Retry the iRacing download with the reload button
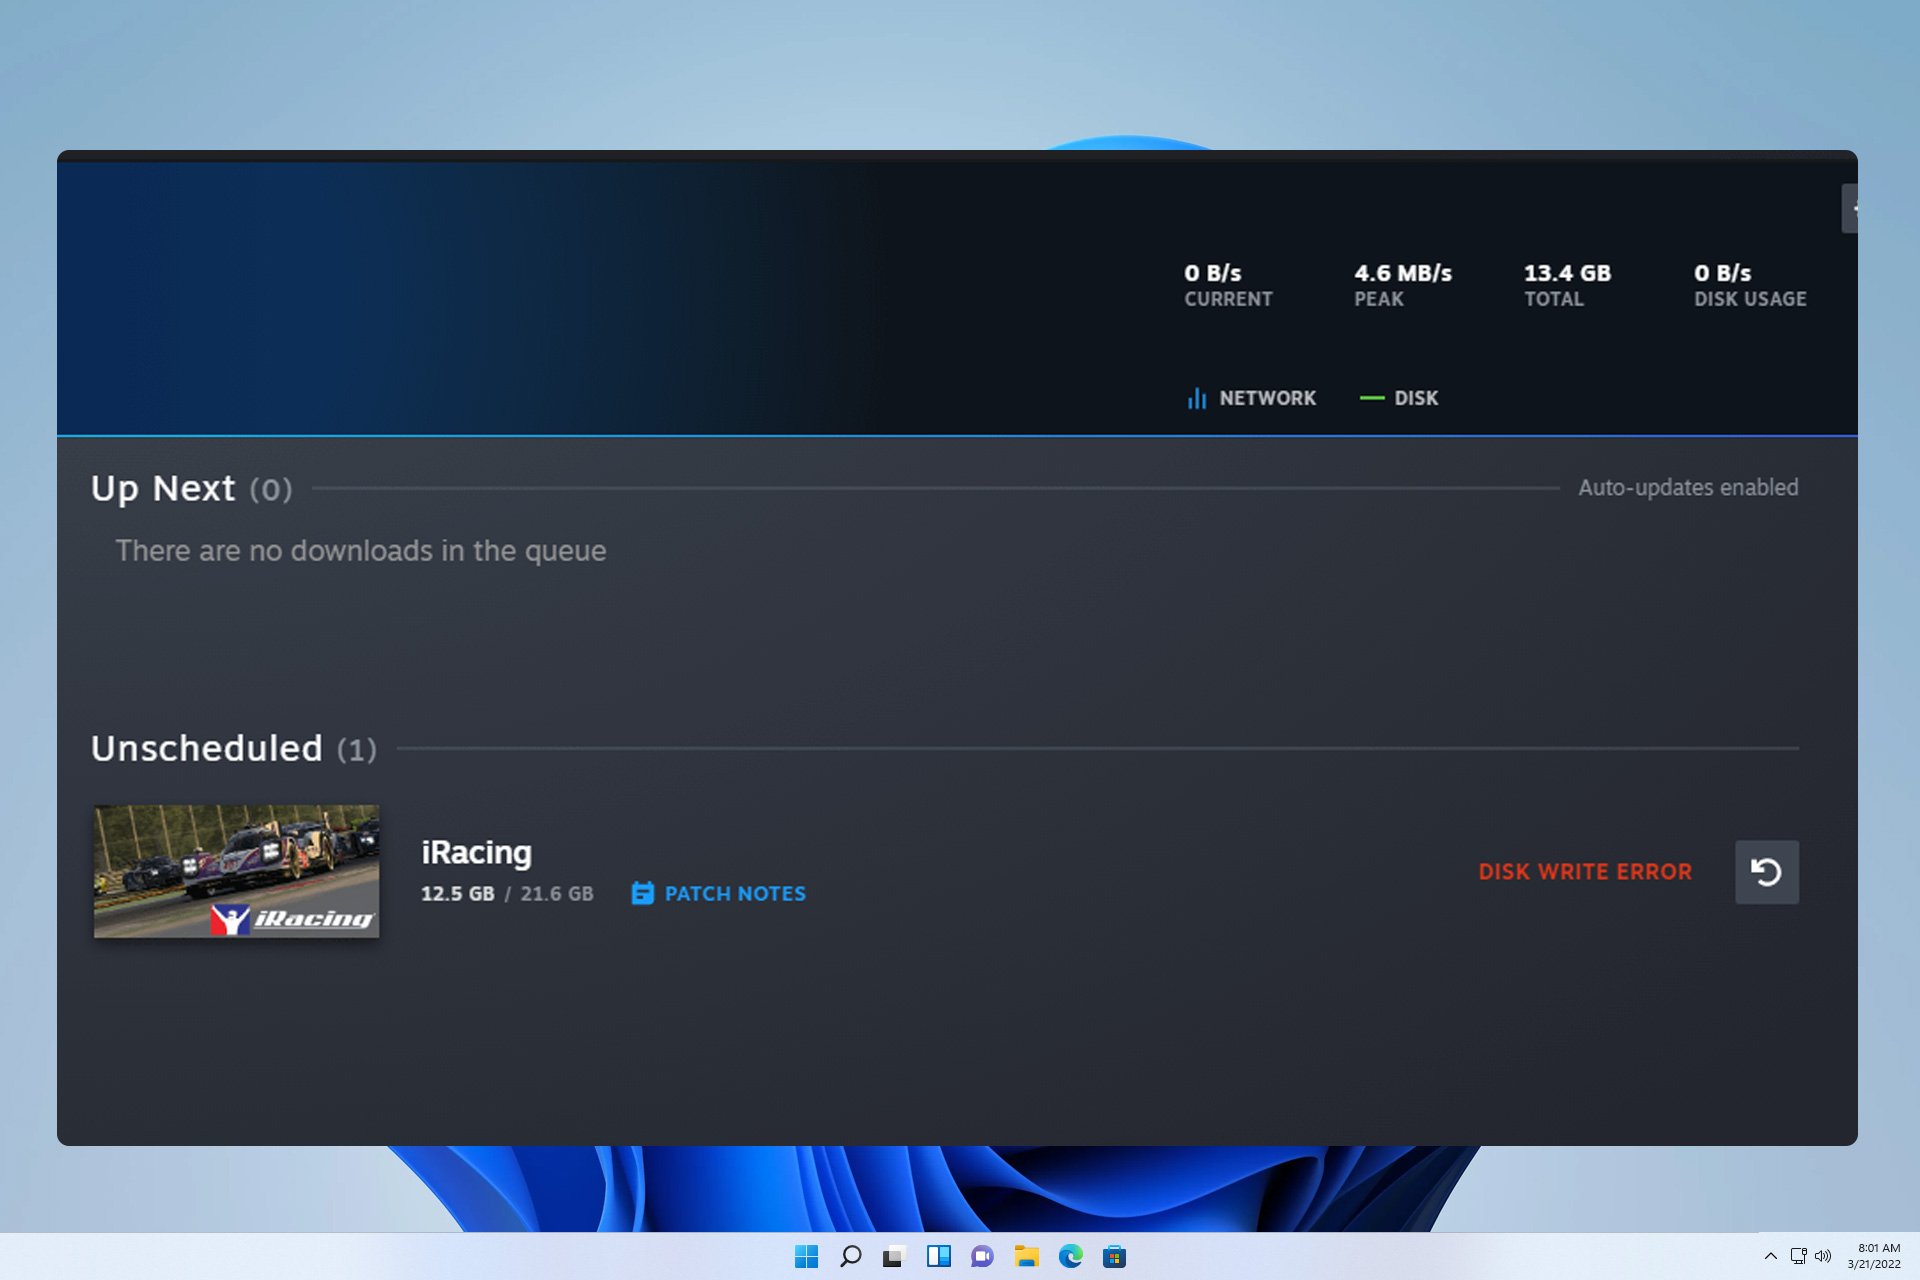1920x1280 pixels. pos(1766,872)
